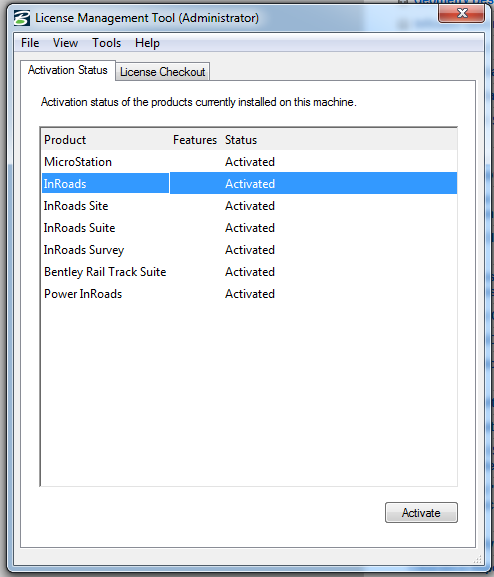Close the License Management Tool window
Image resolution: width=494 pixels, height=577 pixels.
[461, 14]
